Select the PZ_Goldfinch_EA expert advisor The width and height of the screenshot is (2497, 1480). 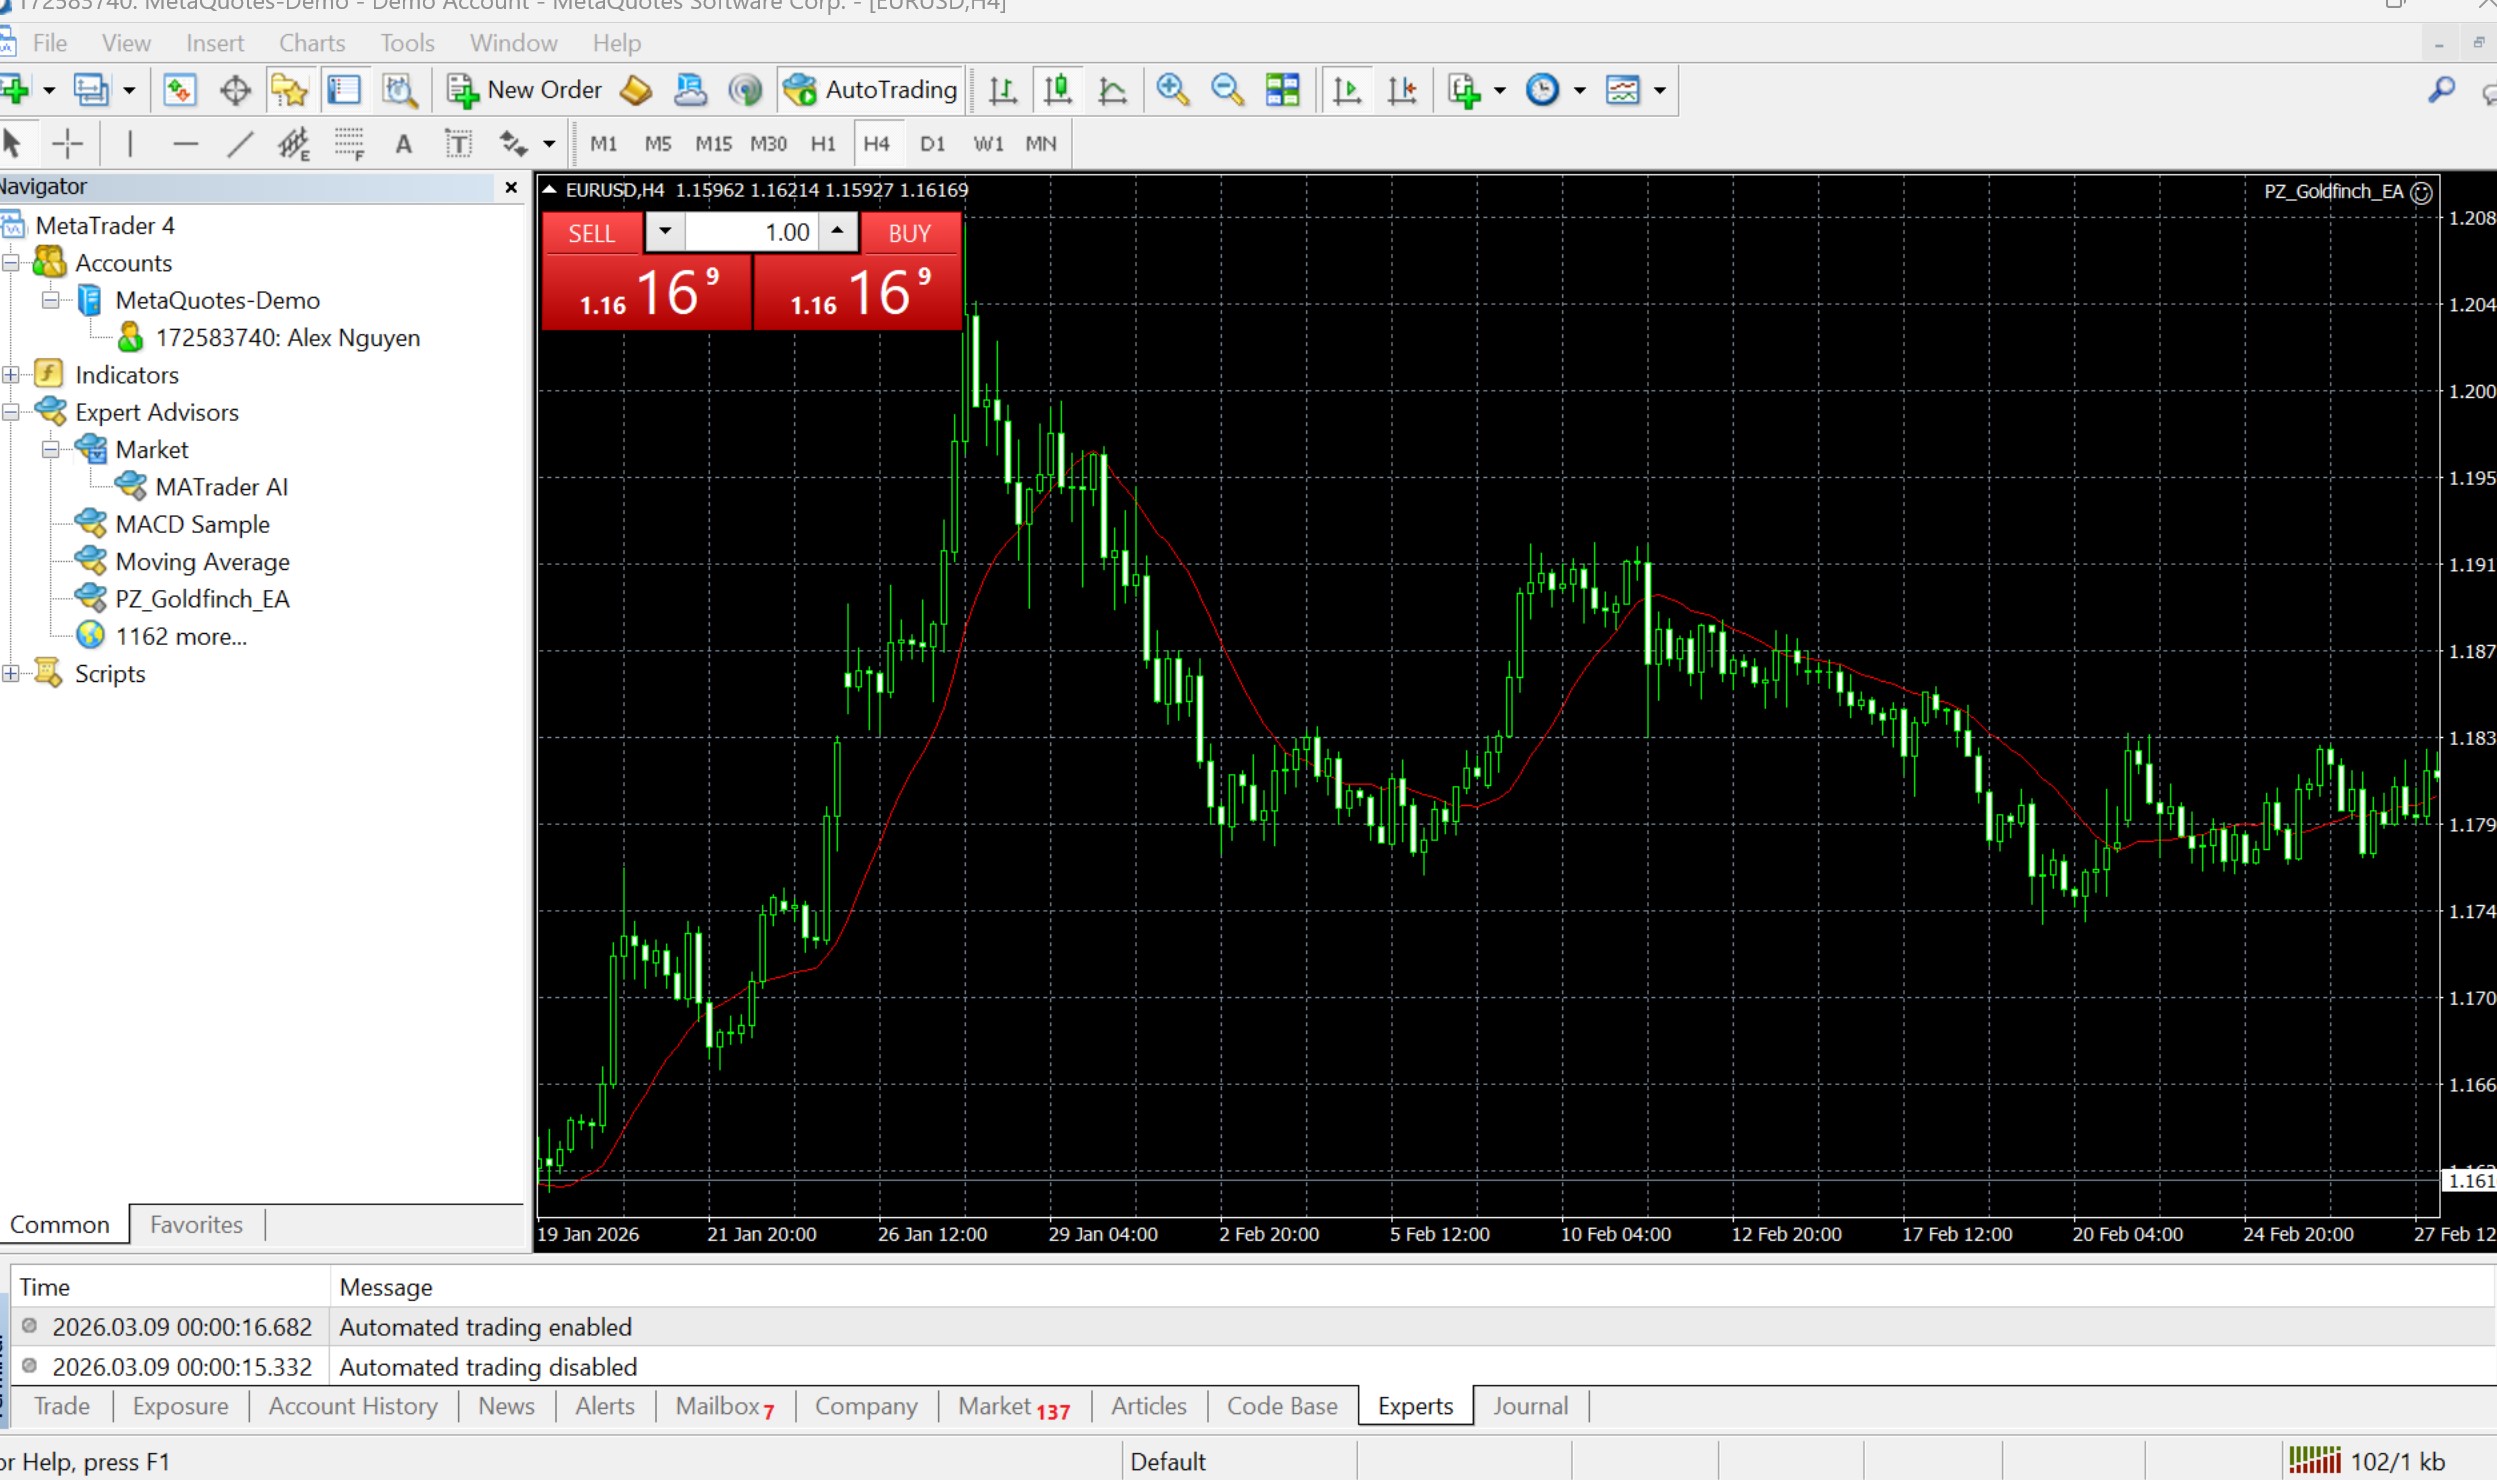[x=201, y=599]
